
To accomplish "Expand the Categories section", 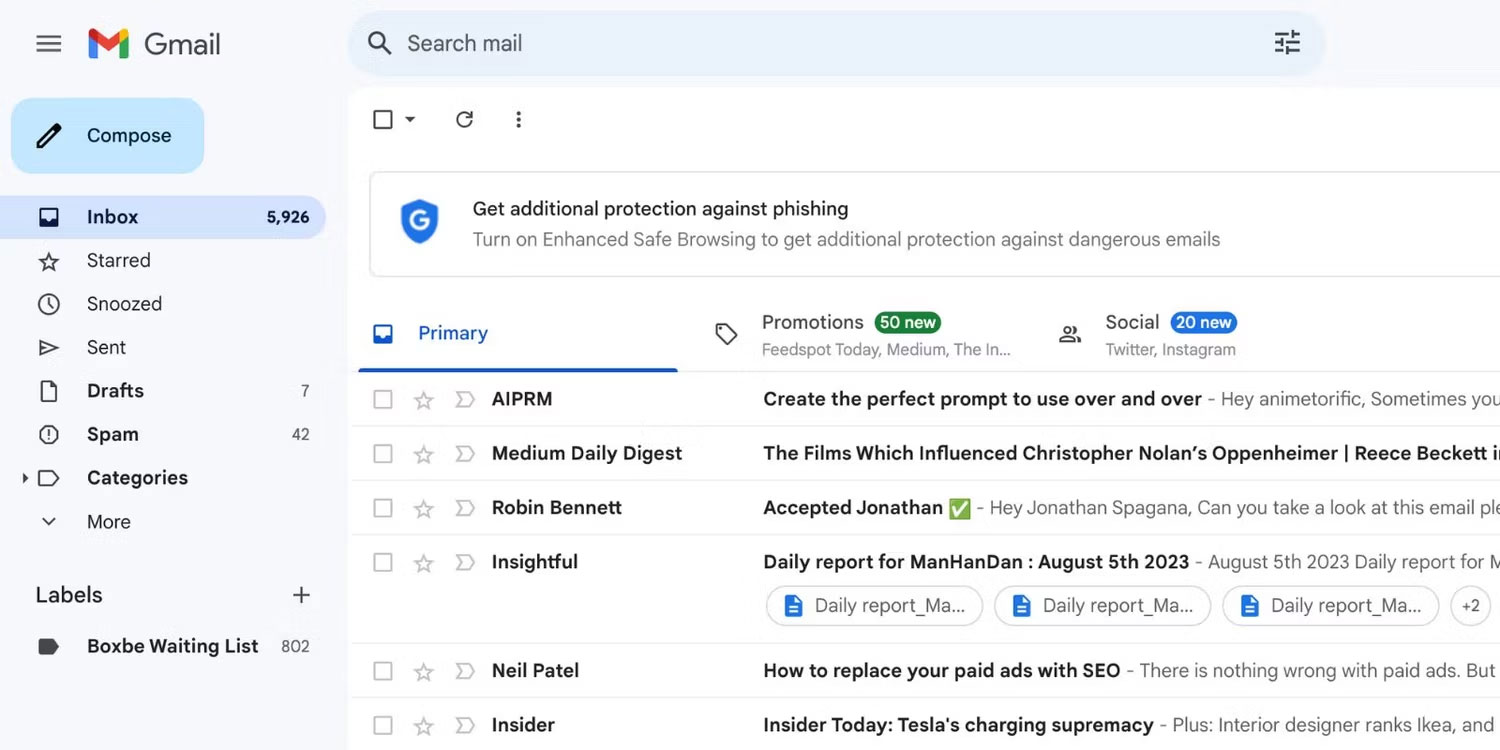I will (x=24, y=478).
